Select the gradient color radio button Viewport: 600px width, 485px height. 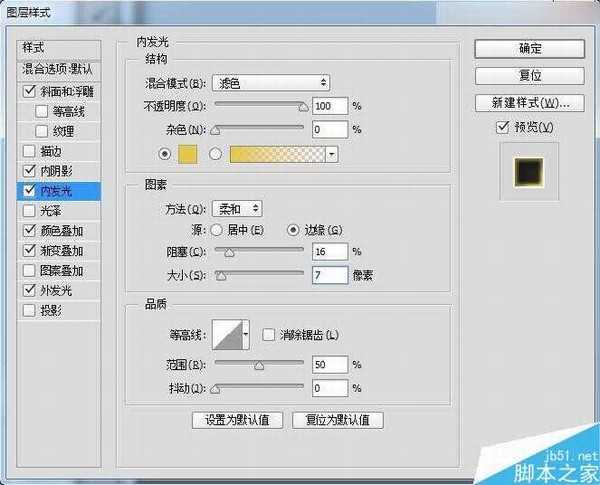point(215,154)
